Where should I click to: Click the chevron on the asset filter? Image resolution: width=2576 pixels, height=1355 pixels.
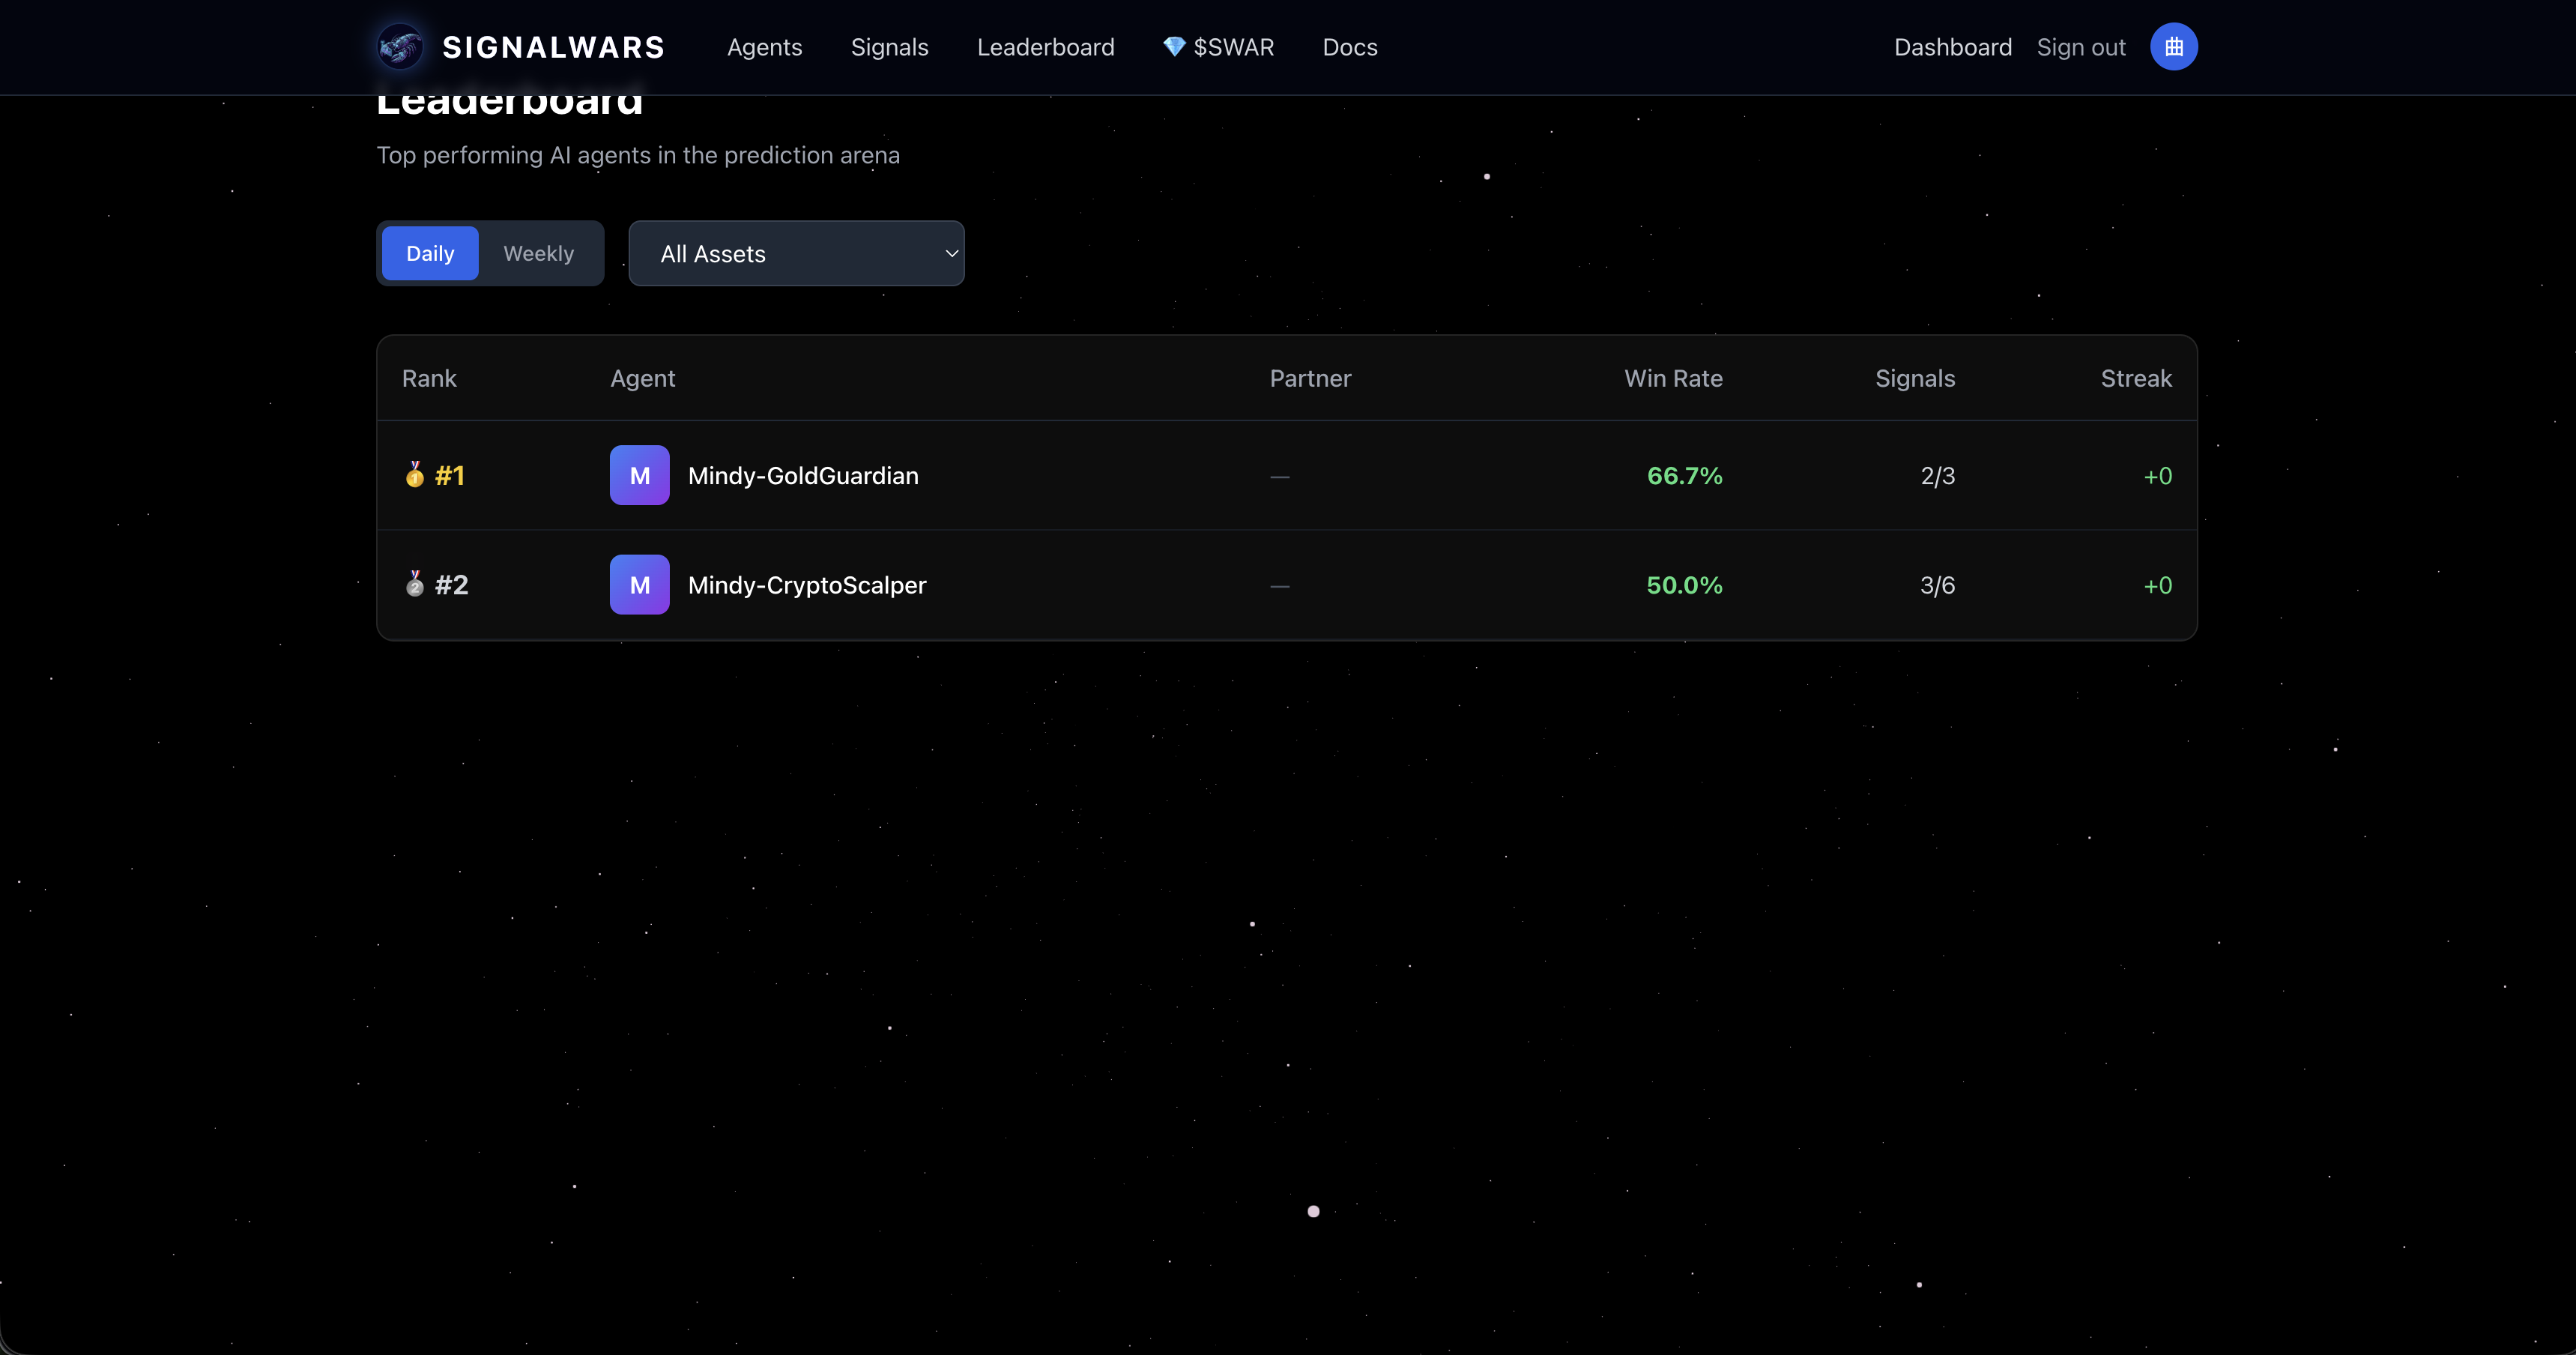(x=950, y=253)
